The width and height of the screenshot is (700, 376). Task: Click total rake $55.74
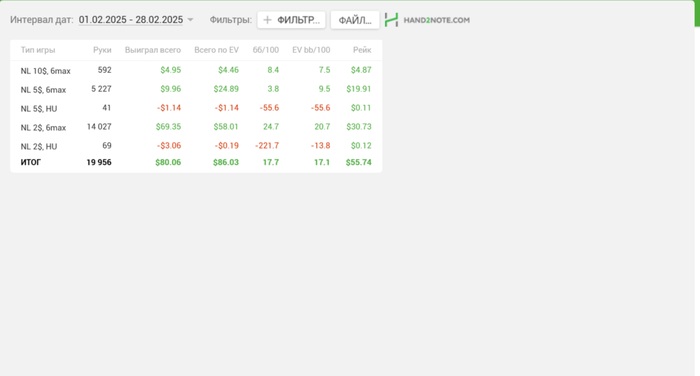[x=358, y=163]
